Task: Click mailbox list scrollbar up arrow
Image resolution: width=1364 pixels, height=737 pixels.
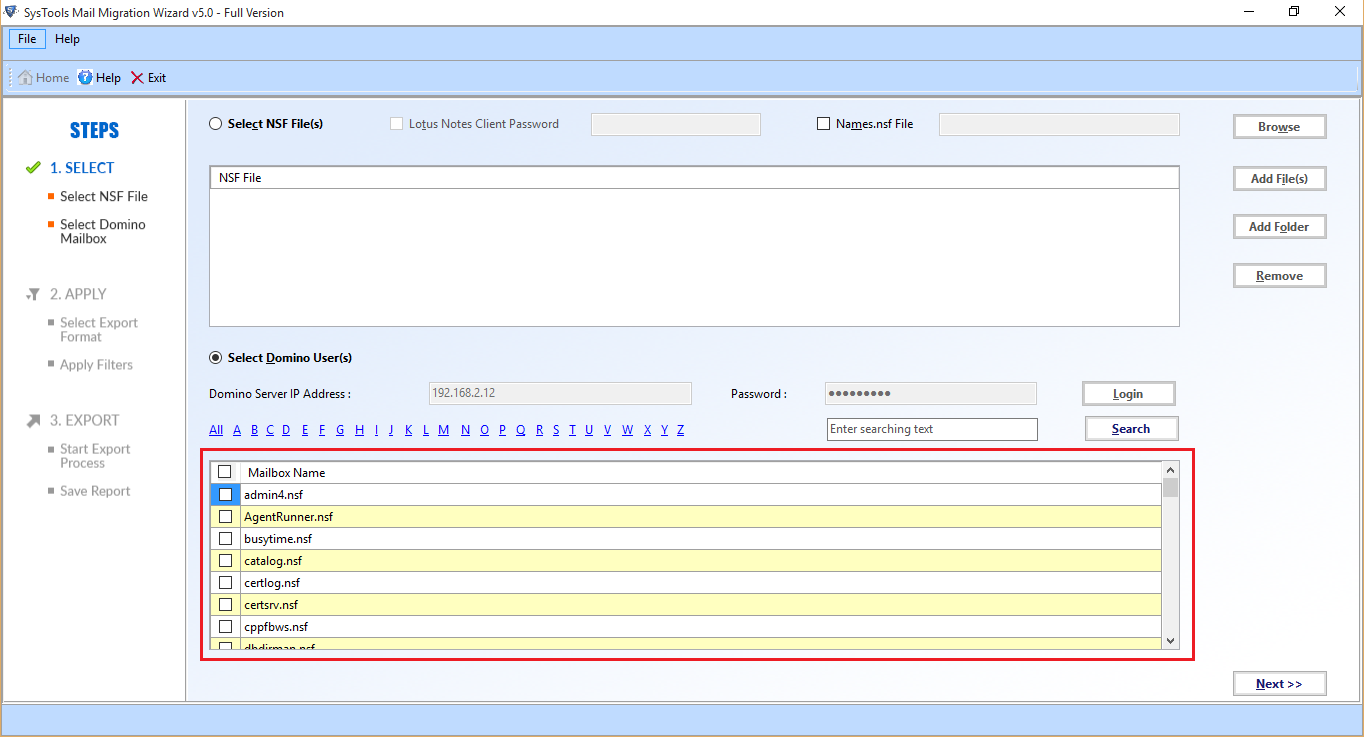Action: (1170, 469)
